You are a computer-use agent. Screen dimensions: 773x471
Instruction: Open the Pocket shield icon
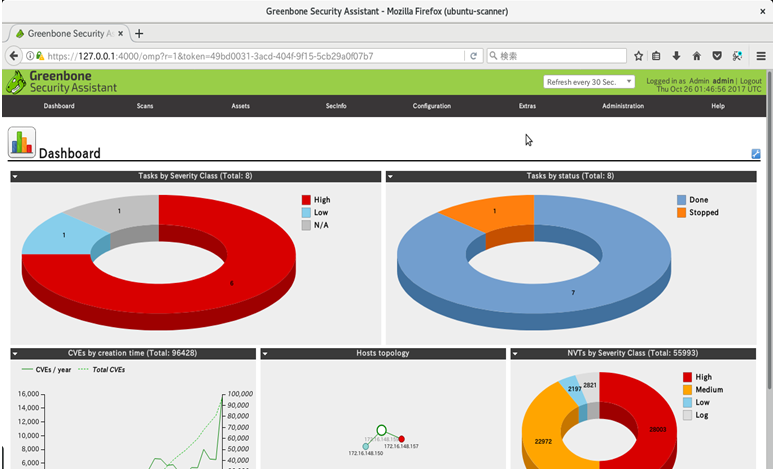(x=717, y=56)
